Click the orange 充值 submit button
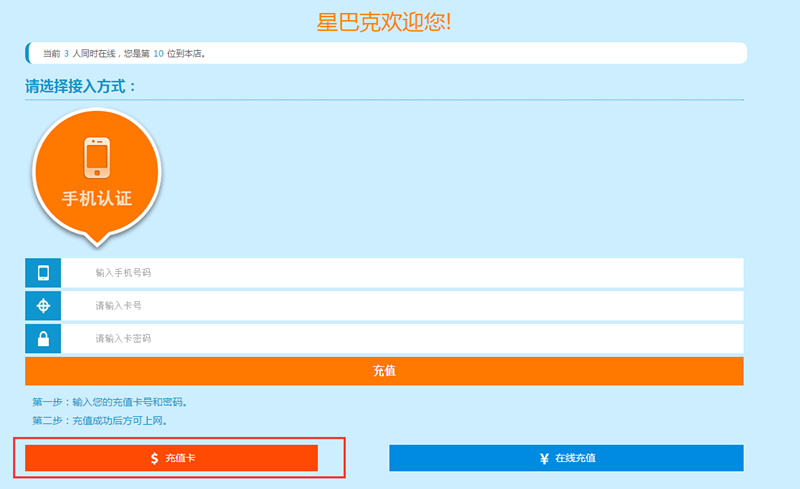This screenshot has height=489, width=800. pyautogui.click(x=384, y=371)
